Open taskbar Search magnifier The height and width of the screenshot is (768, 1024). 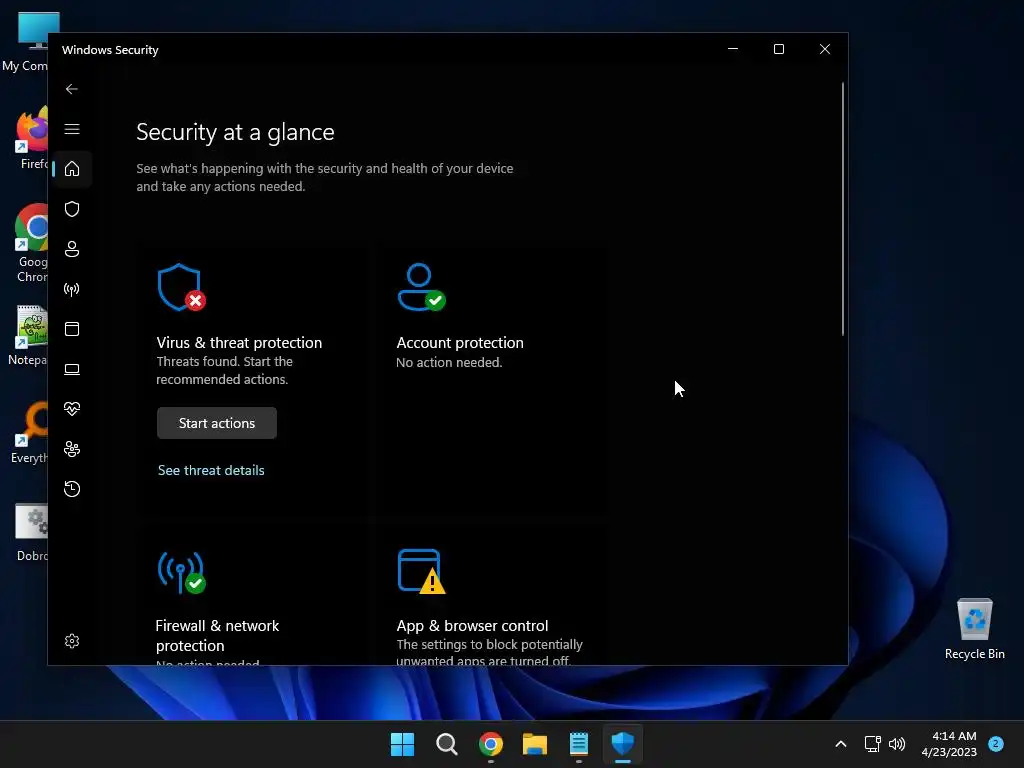click(447, 744)
